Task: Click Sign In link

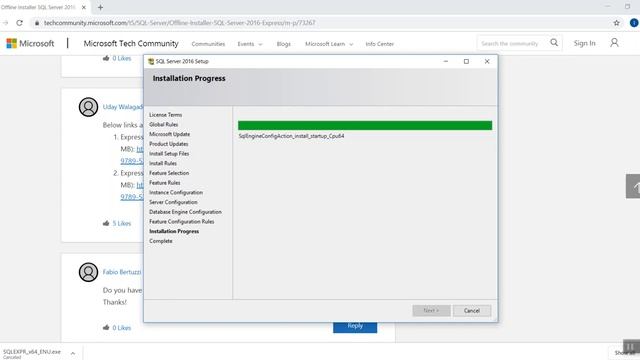Action: tap(584, 43)
